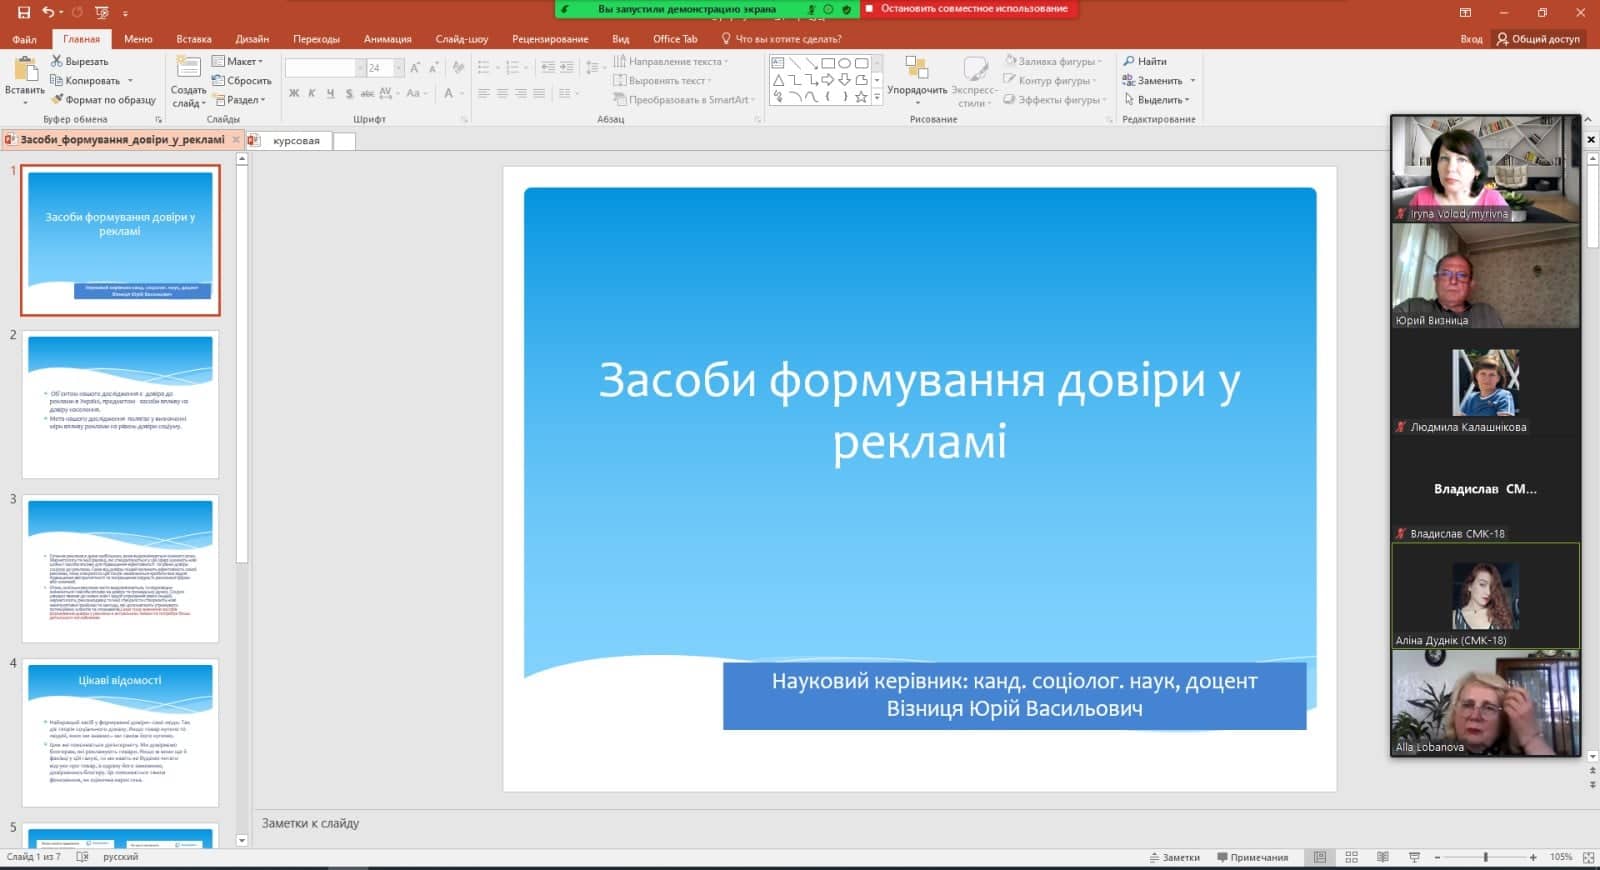The image size is (1600, 870).
Task: Click the Find (Найти) magnifier icon
Action: pyautogui.click(x=1129, y=61)
